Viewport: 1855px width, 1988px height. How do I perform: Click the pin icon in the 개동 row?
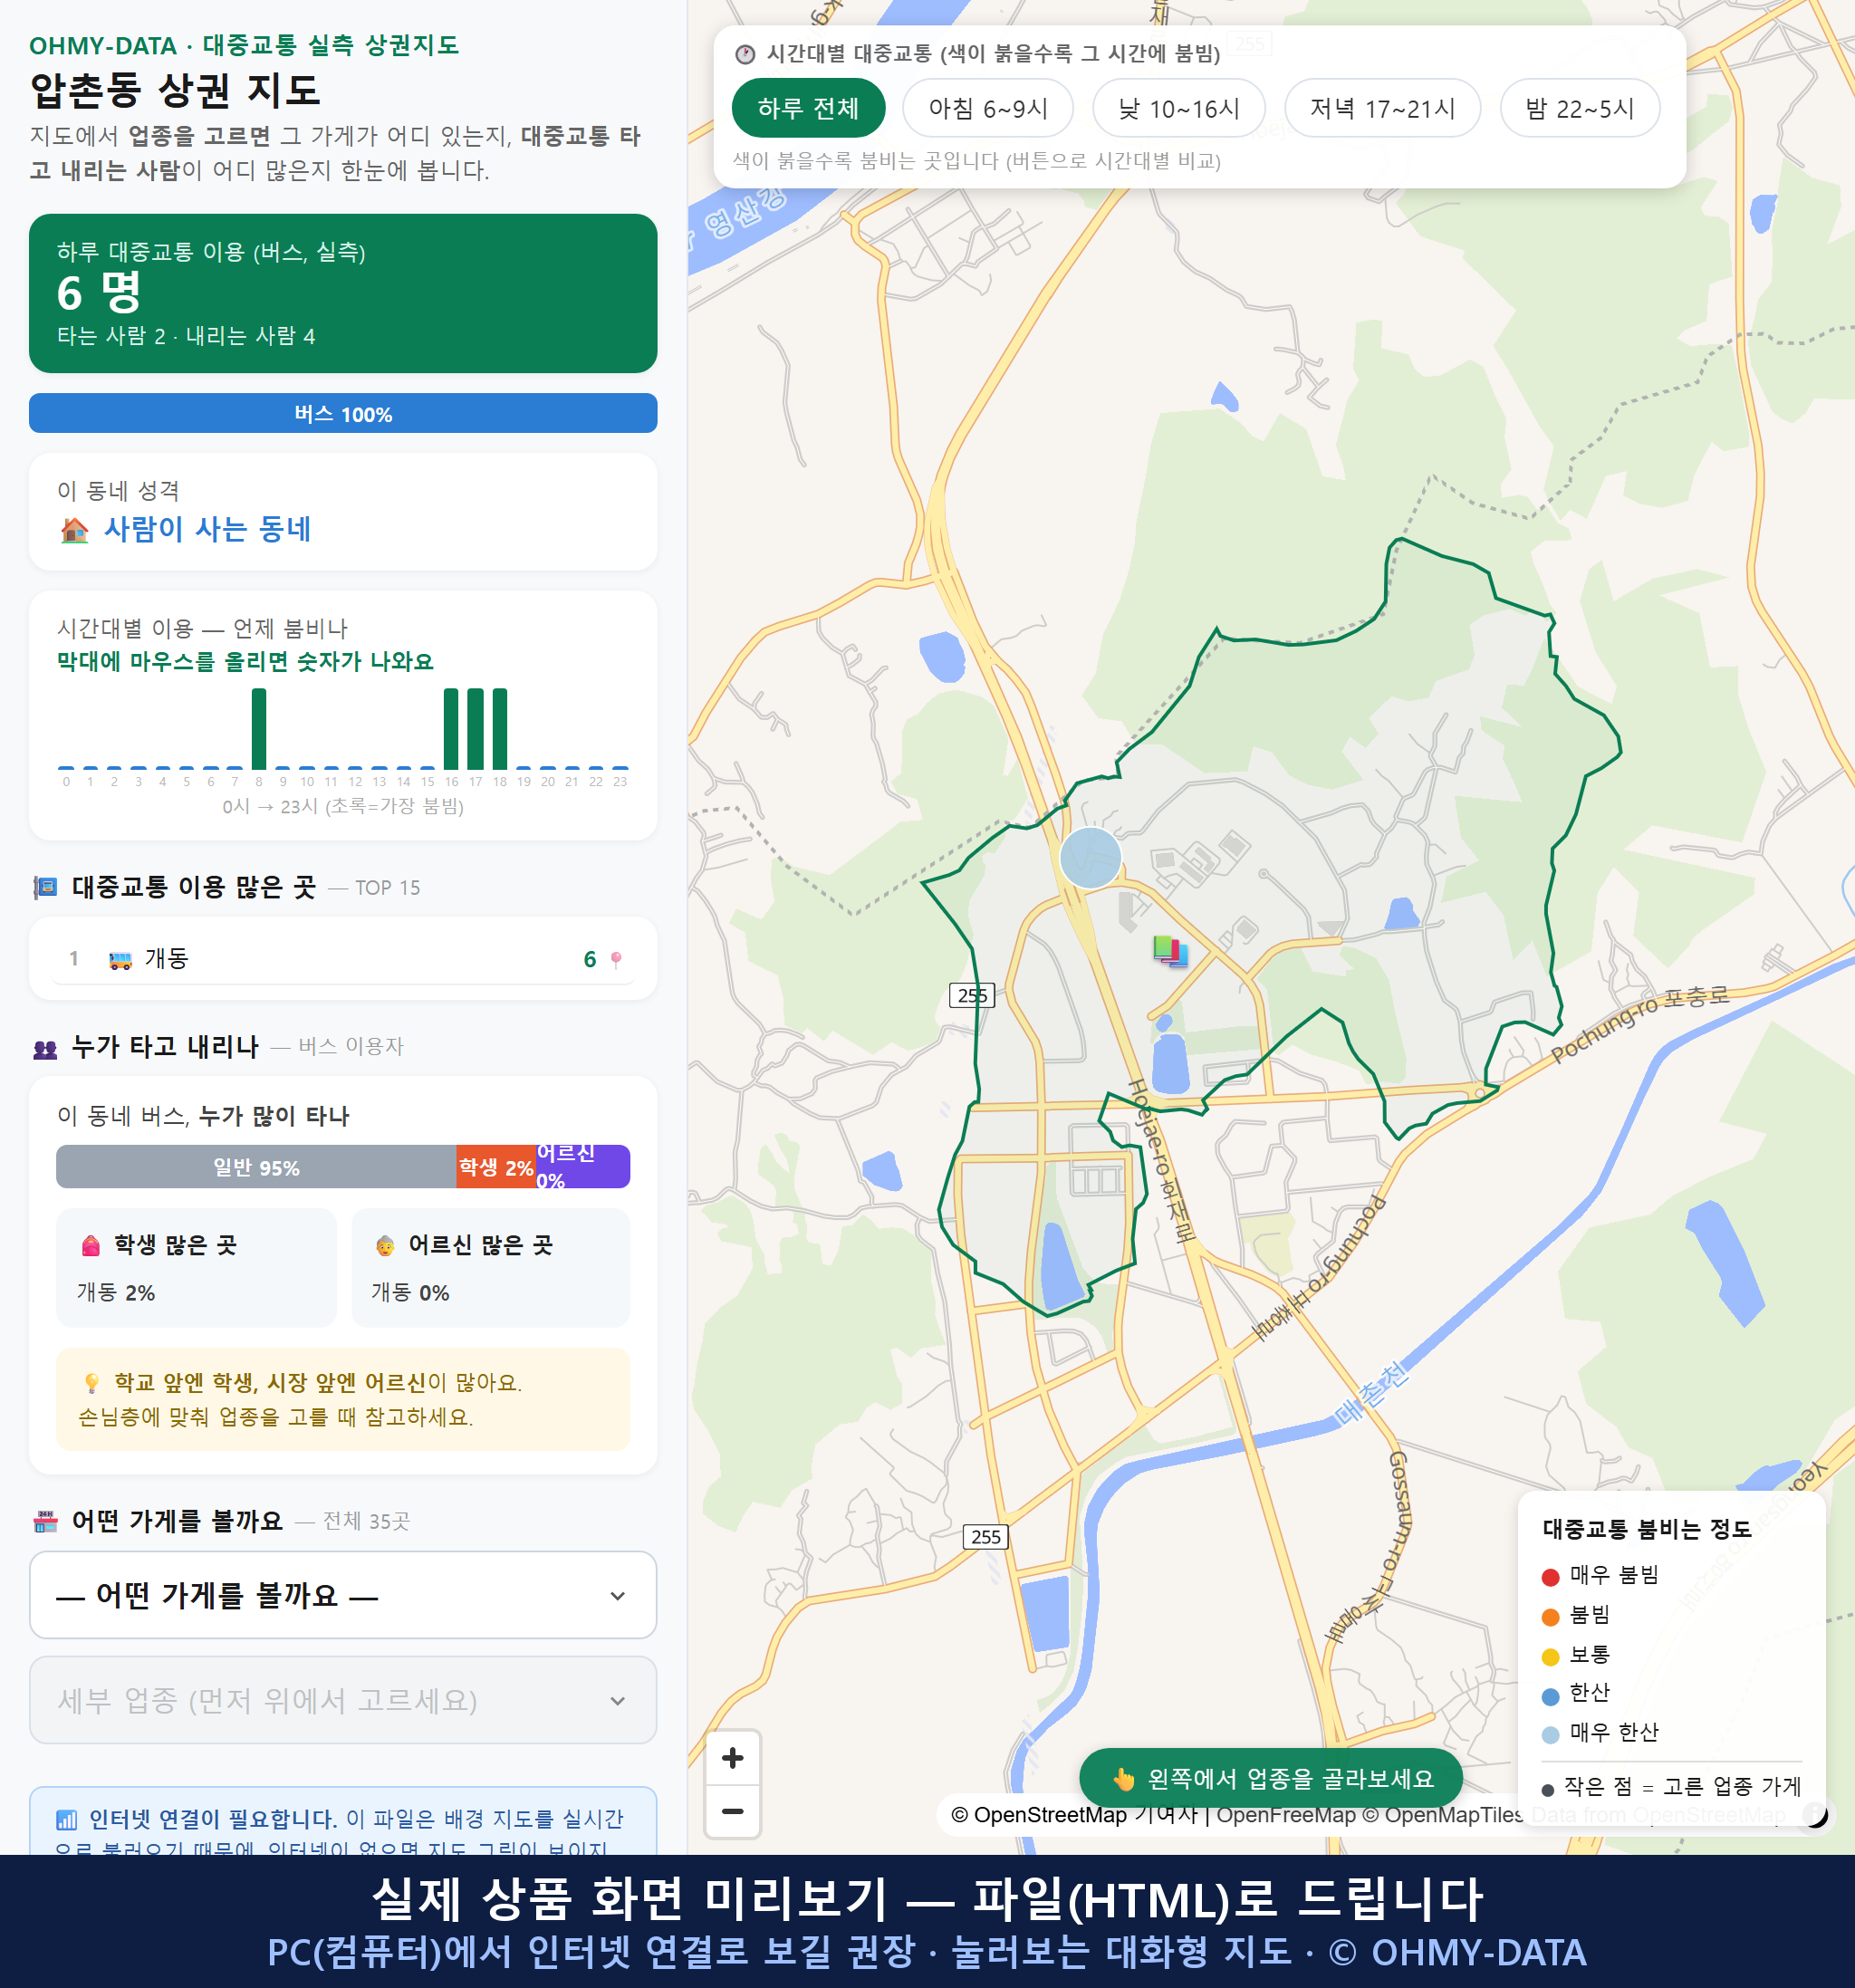click(616, 960)
